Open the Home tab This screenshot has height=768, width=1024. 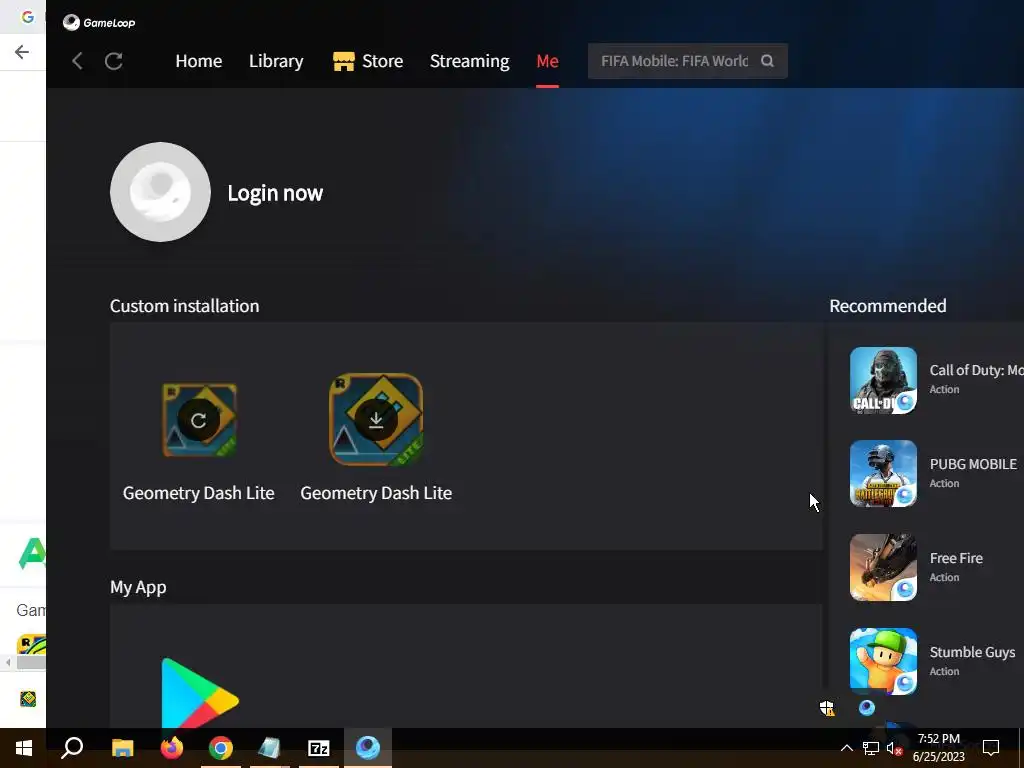pyautogui.click(x=199, y=61)
